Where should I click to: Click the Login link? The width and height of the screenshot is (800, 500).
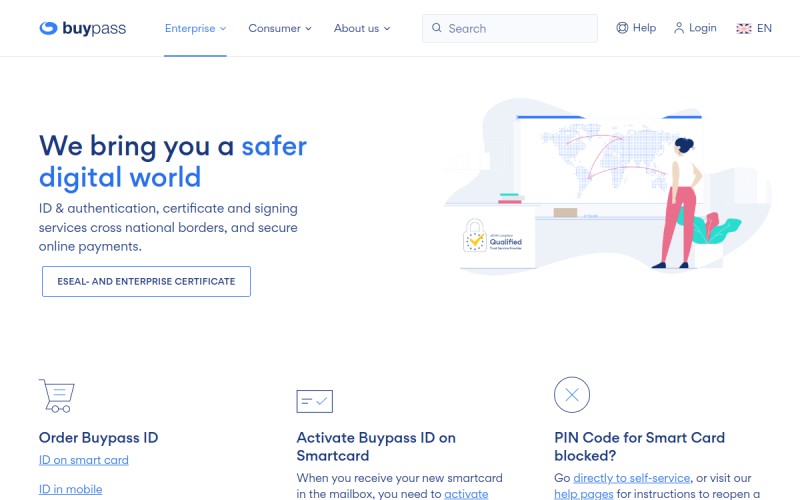[695, 28]
